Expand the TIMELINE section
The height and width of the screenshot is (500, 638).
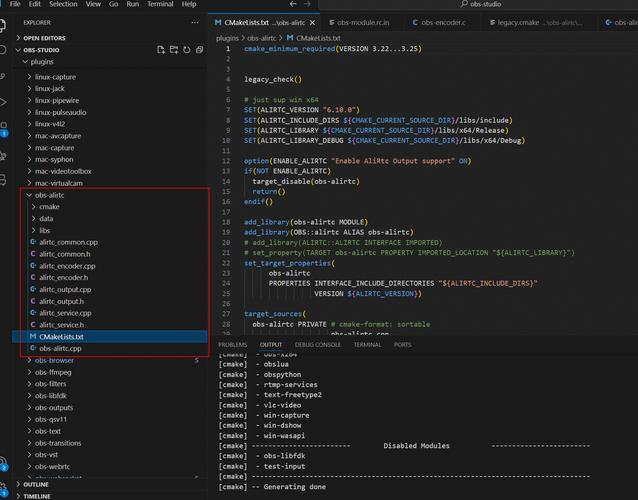(110, 496)
